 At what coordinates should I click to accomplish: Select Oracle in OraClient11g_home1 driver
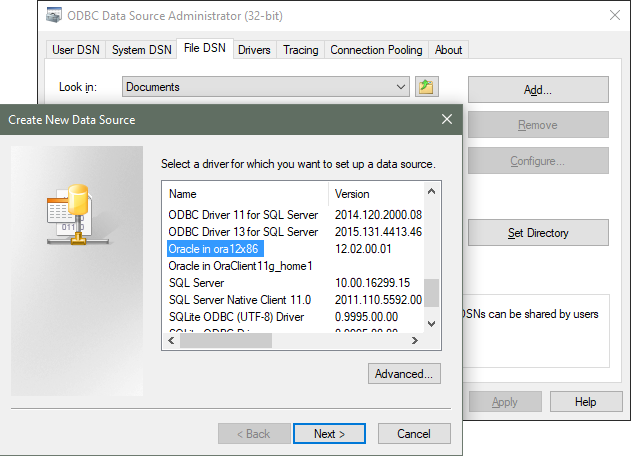(x=241, y=266)
